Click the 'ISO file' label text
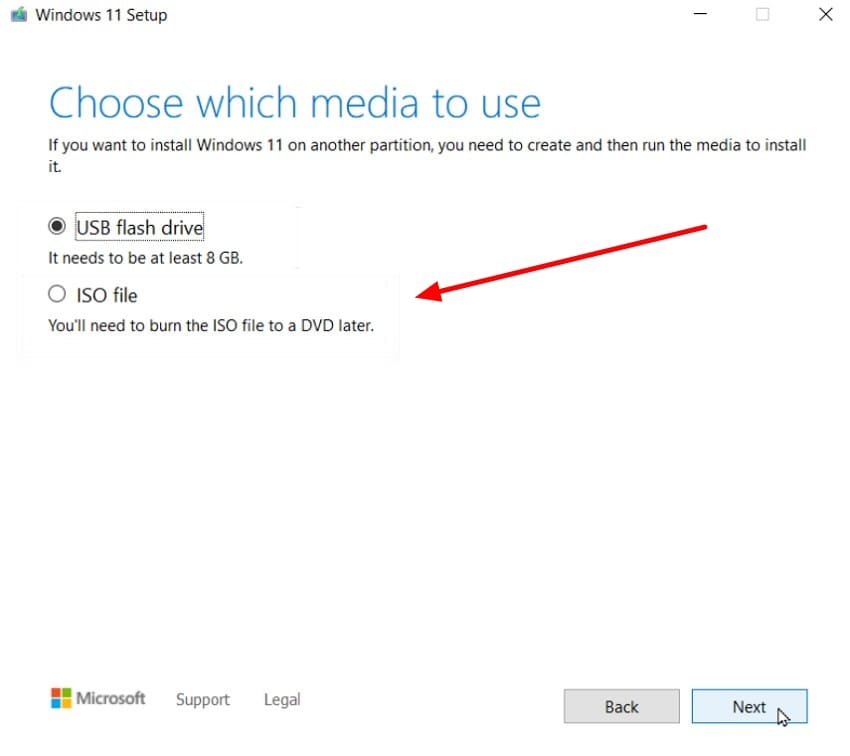Image resolution: width=850 pixels, height=756 pixels. (x=107, y=295)
